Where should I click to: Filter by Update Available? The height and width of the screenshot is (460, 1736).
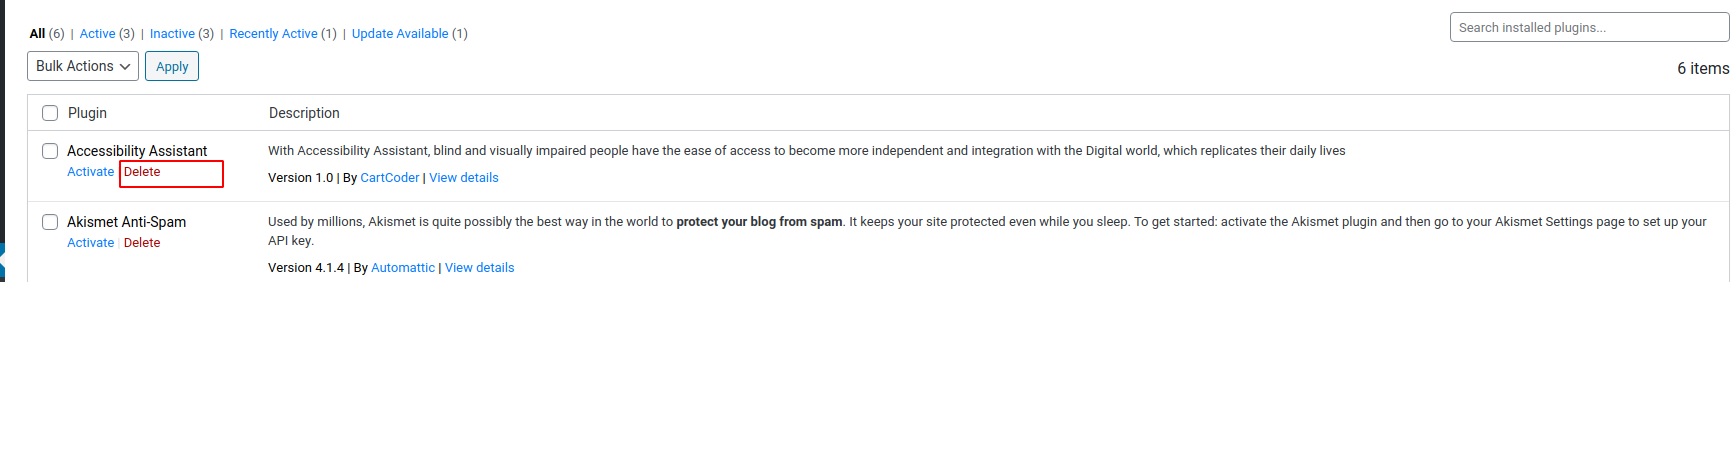(400, 34)
